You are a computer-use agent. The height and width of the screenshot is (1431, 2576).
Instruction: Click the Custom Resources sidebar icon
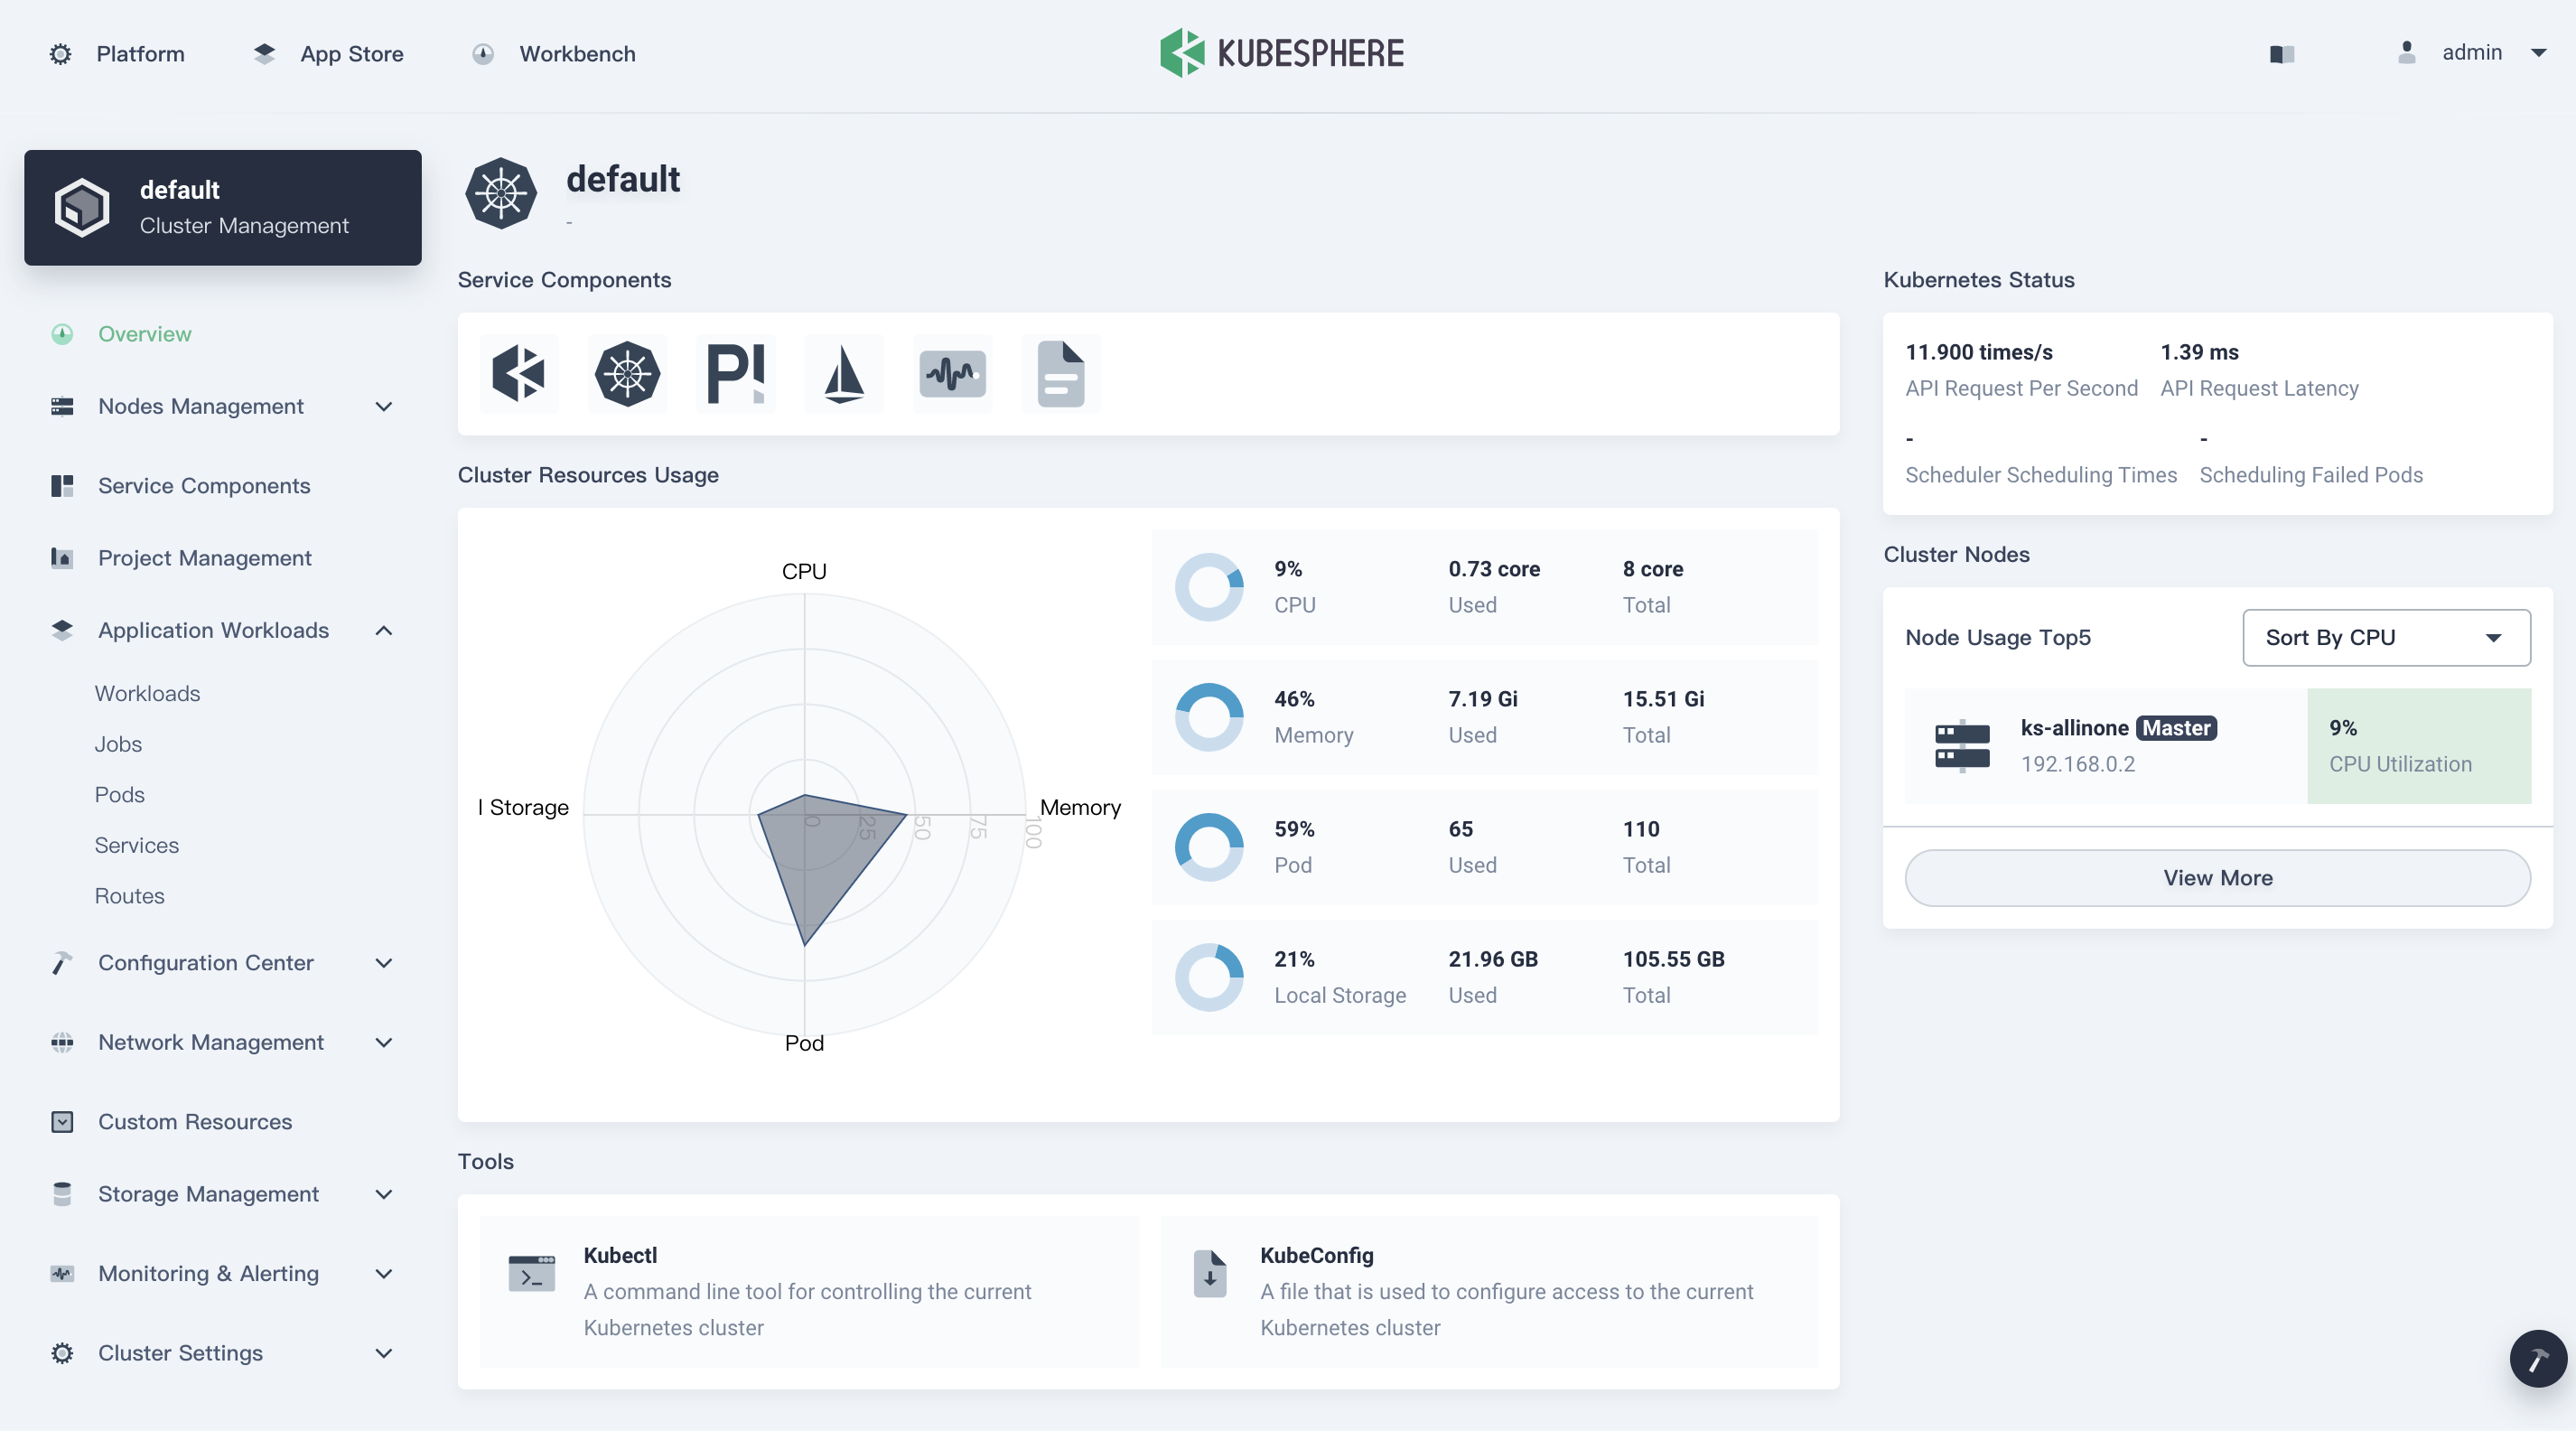coord(62,1122)
